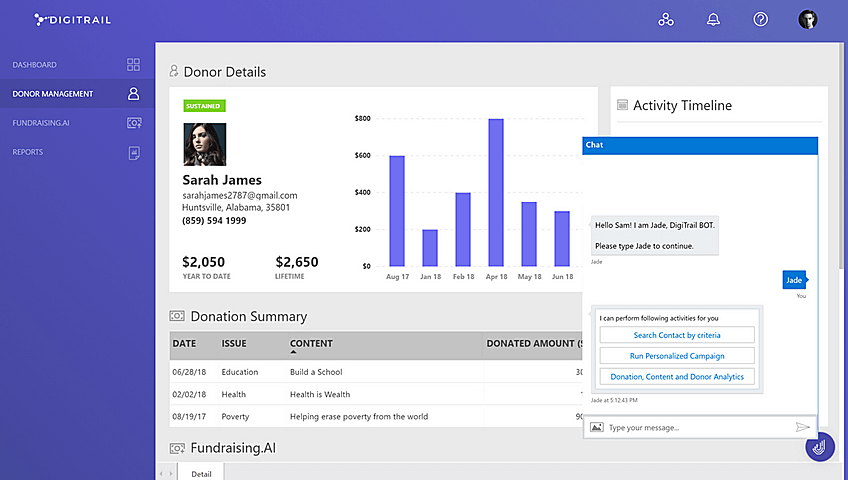Screen dimensions: 848x480
Task: Click Sarah James profile photo
Action: click(204, 144)
